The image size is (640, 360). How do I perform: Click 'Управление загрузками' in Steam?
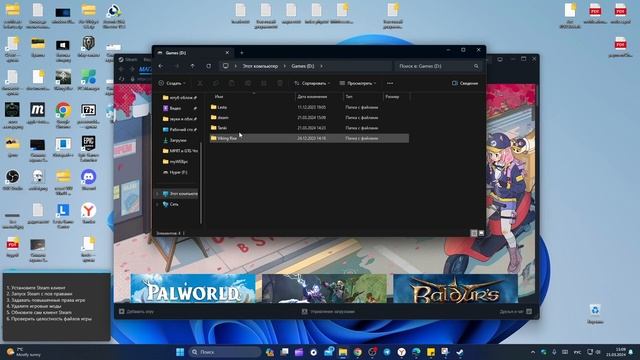[x=328, y=311]
